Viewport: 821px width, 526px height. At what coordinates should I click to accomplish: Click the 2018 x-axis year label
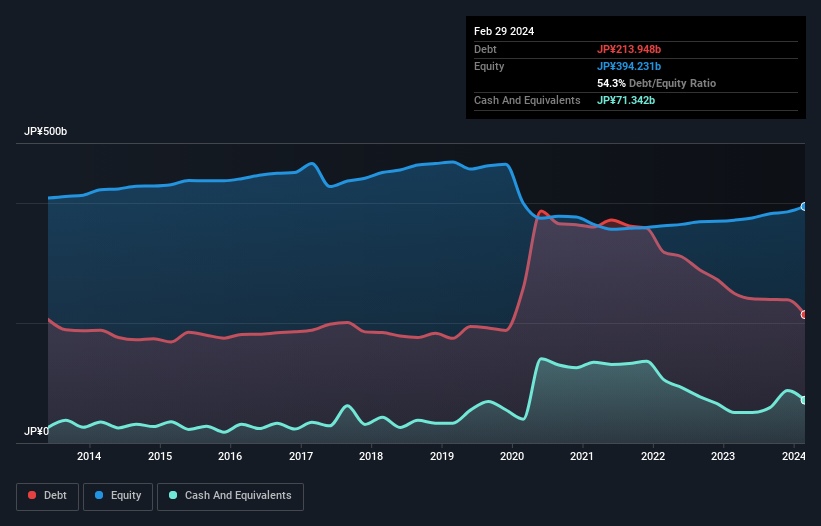coord(371,457)
